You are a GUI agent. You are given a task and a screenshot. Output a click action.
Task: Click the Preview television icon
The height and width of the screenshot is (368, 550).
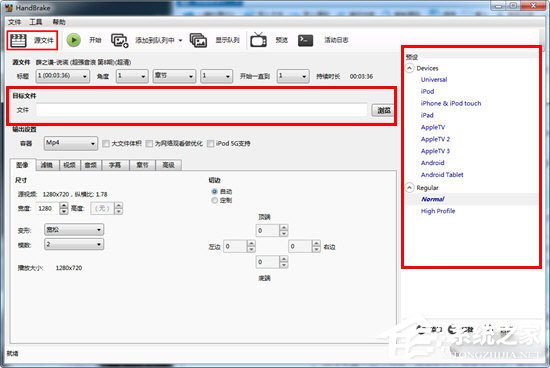[259, 40]
